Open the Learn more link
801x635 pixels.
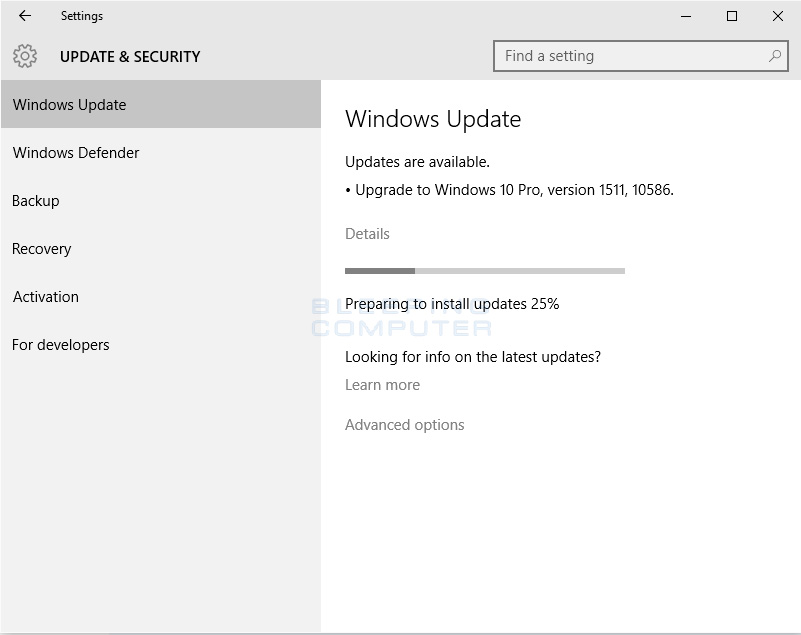click(x=382, y=384)
